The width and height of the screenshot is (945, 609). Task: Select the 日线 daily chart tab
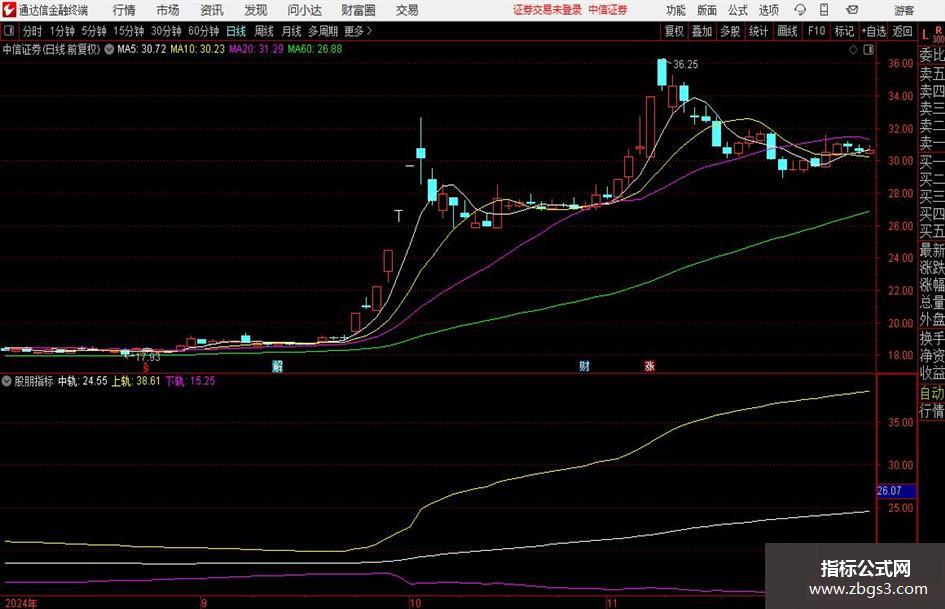tap(236, 31)
